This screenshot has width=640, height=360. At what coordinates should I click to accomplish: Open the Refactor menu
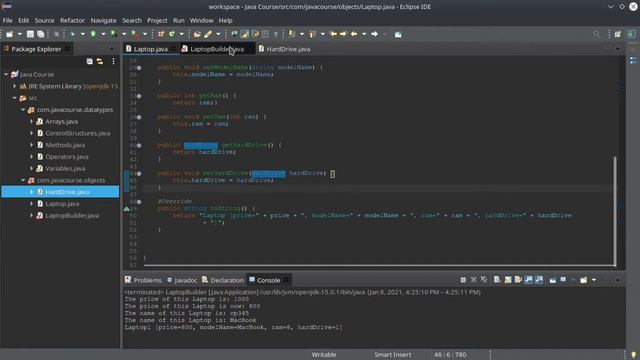pyautogui.click(x=72, y=20)
